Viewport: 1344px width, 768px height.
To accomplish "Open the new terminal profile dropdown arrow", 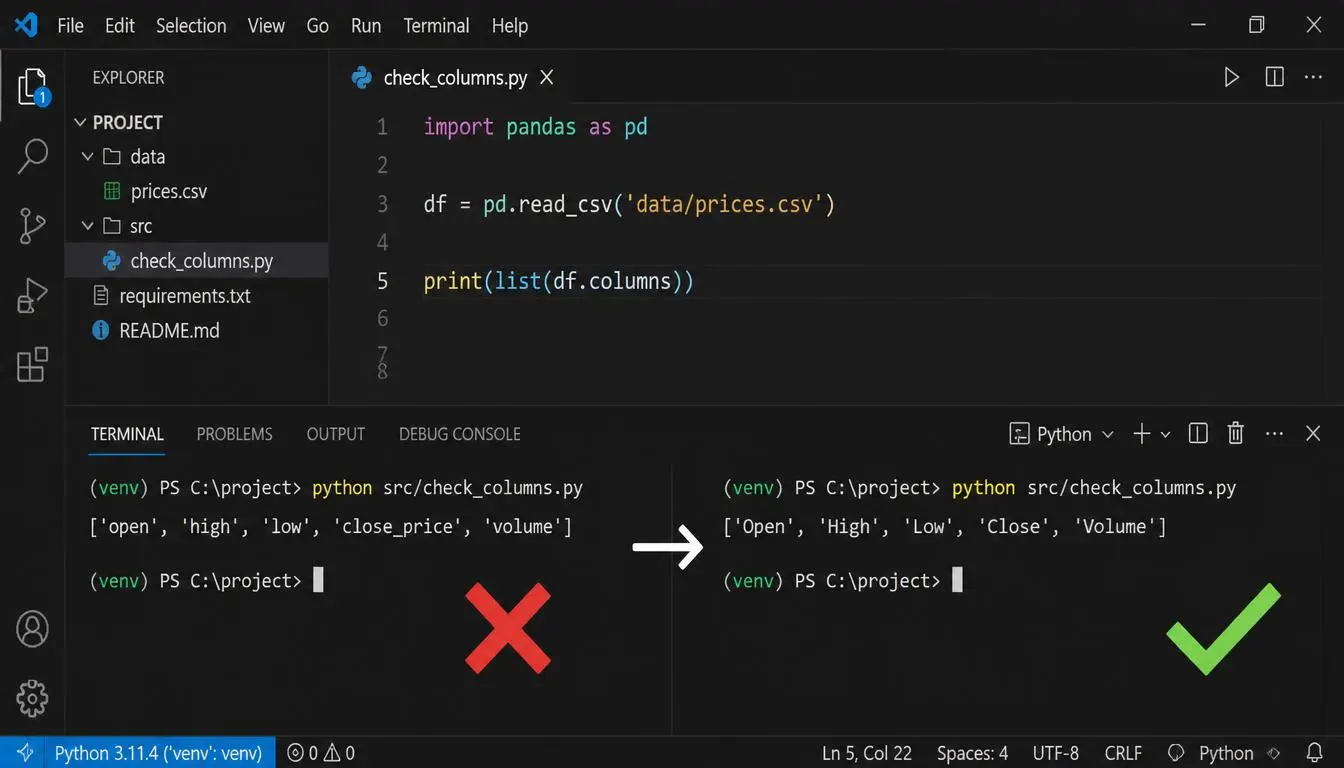I will click(1166, 434).
